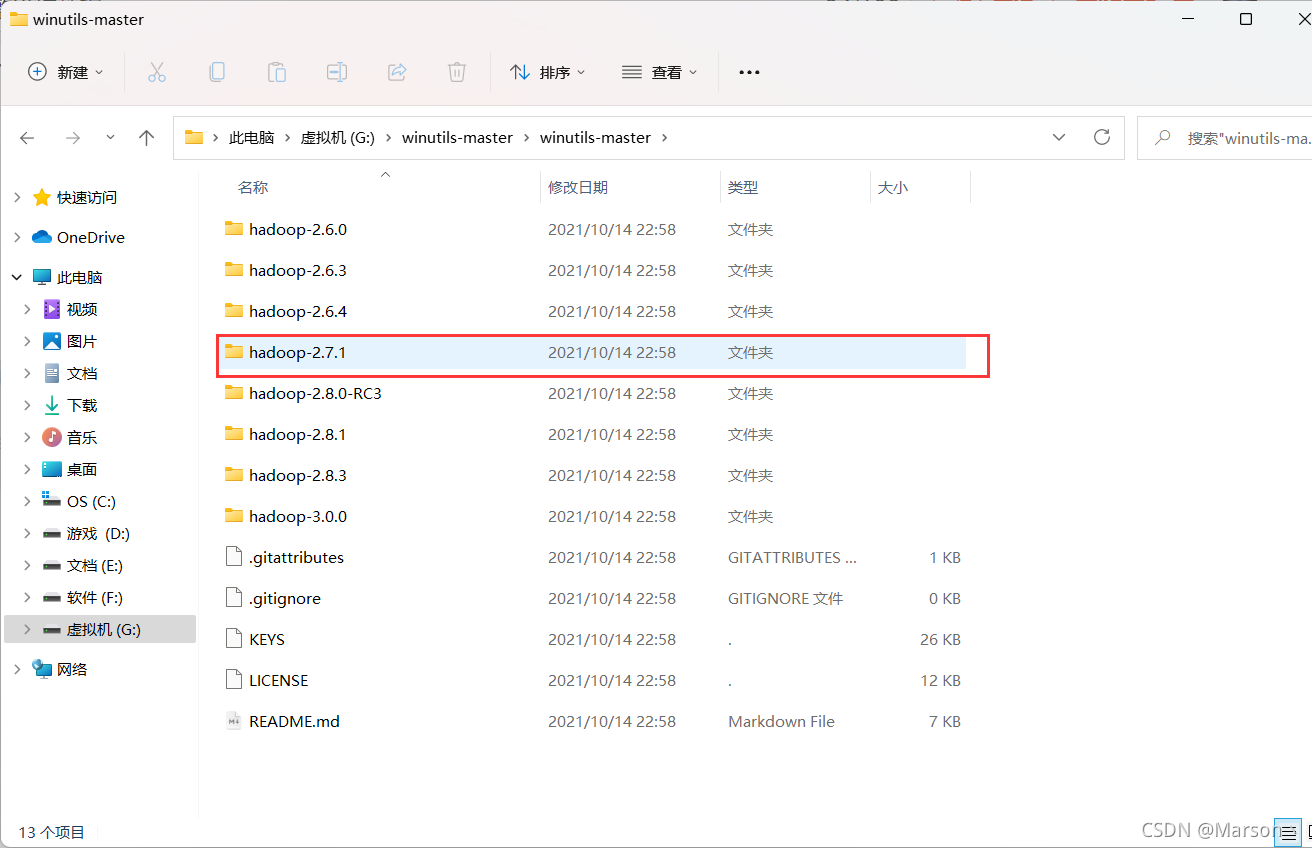The height and width of the screenshot is (848, 1312).
Task: Sort by the 大小 column header
Action: (x=893, y=187)
